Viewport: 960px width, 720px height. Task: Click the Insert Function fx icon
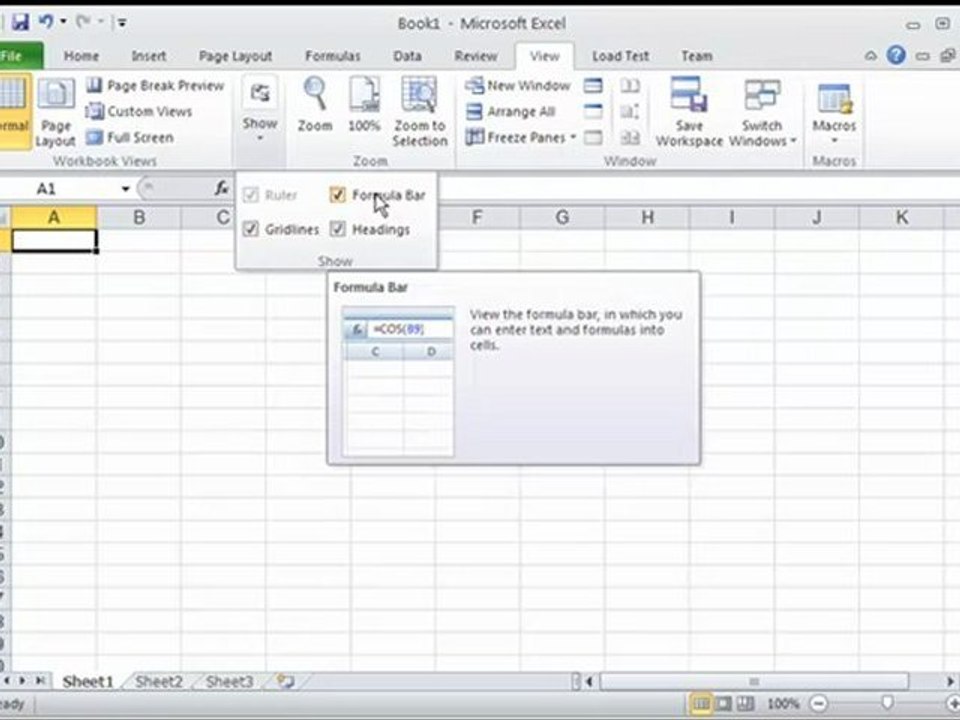pyautogui.click(x=221, y=189)
